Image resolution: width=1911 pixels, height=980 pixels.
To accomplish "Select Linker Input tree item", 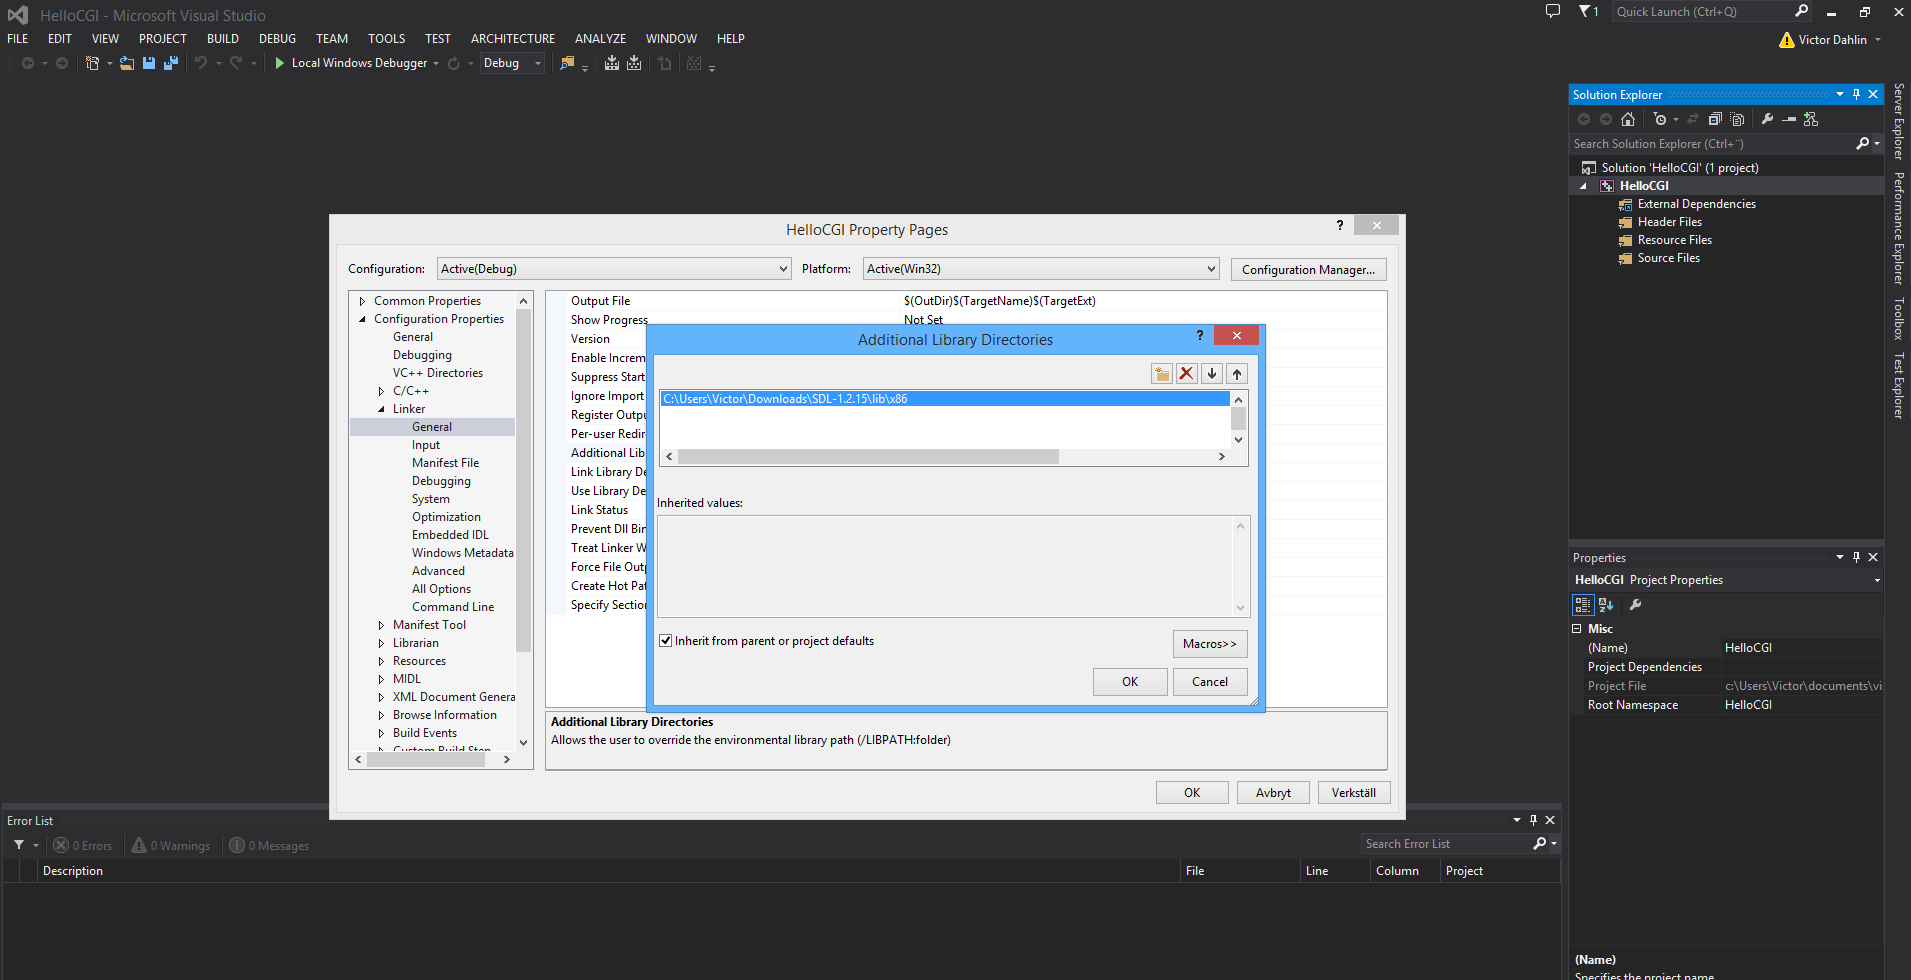I will 426,445.
